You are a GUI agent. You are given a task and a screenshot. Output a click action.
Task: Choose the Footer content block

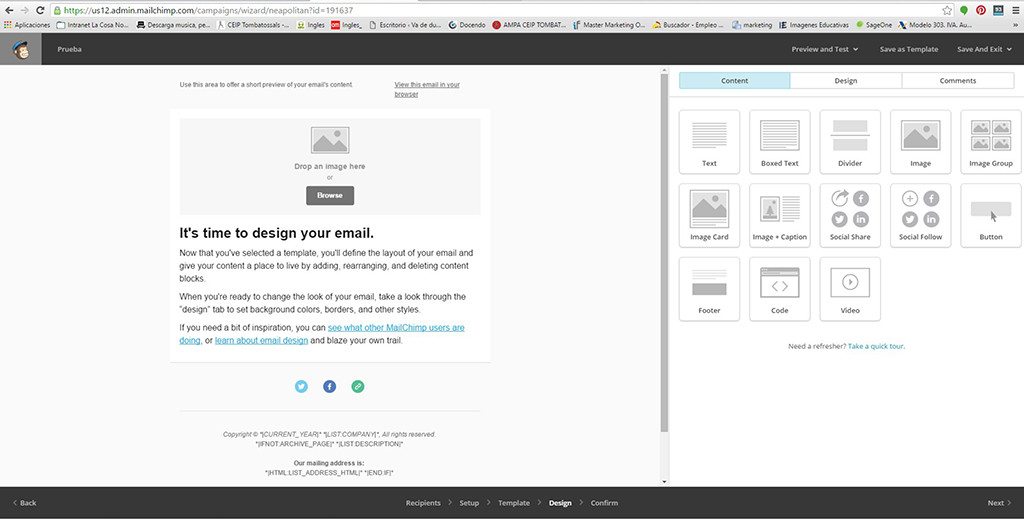pos(709,289)
